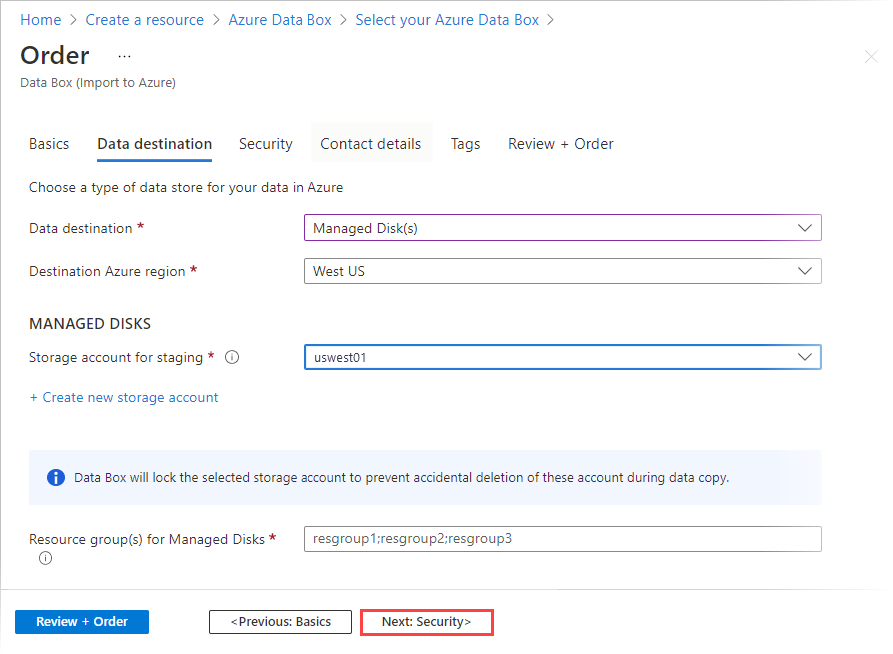Click the blue Review + Order button

[81, 621]
